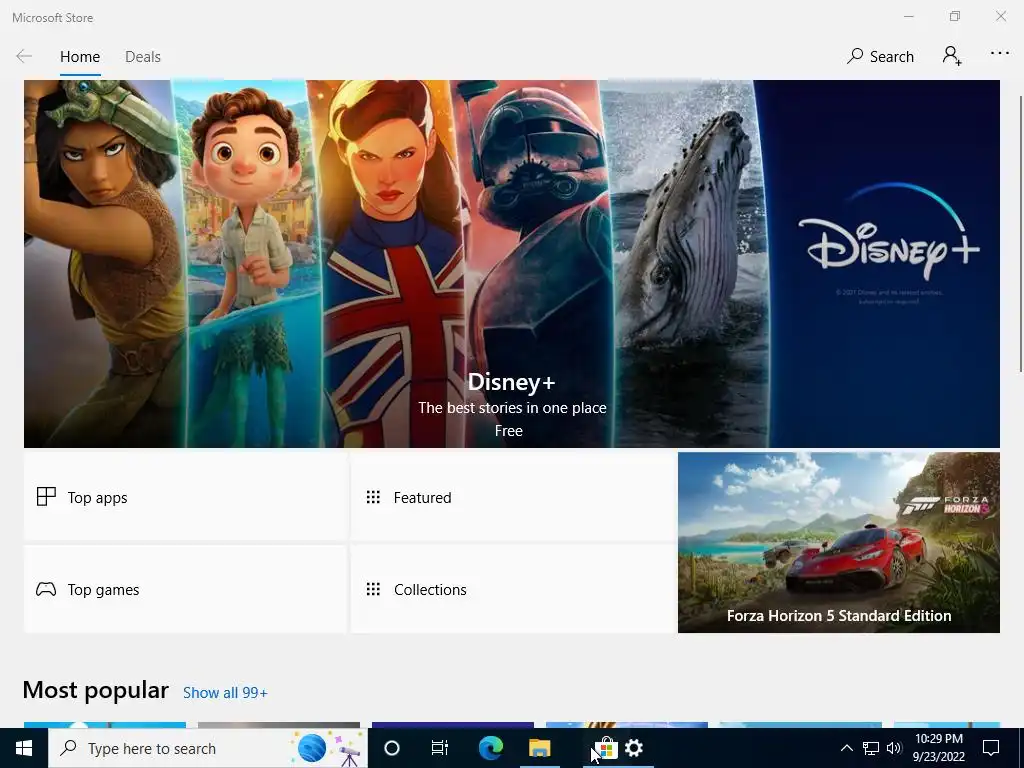The image size is (1024, 768).
Task: Go back with the back arrow
Action: tap(24, 57)
